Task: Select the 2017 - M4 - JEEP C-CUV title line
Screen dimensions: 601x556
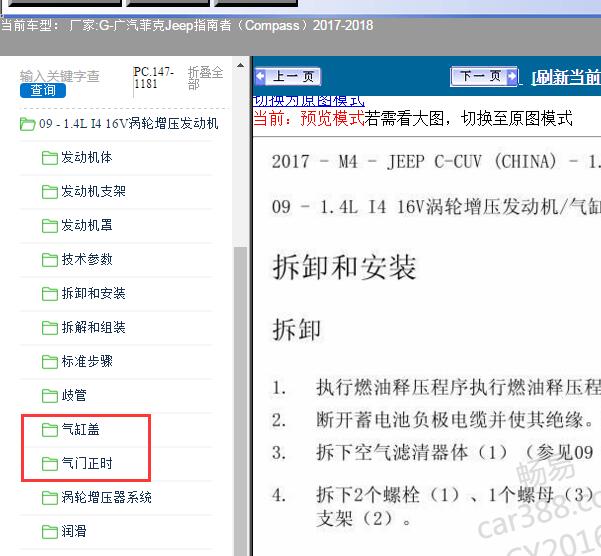Action: point(436,161)
